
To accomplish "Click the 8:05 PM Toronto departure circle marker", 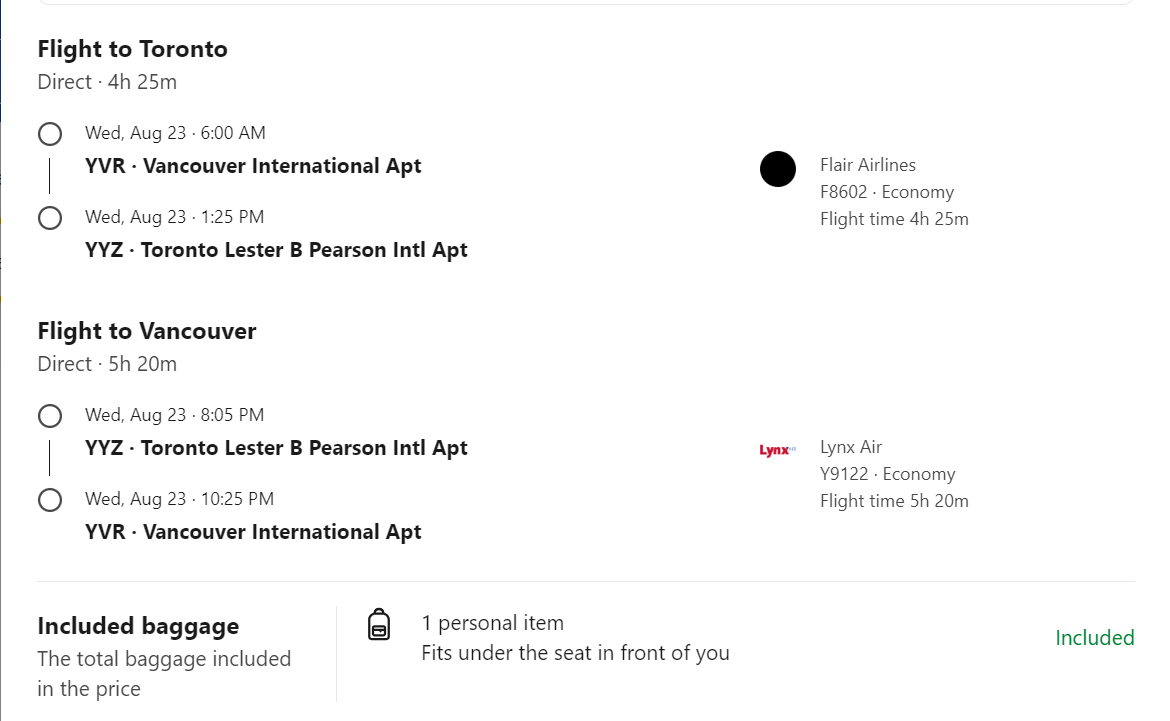I will coord(49,416).
